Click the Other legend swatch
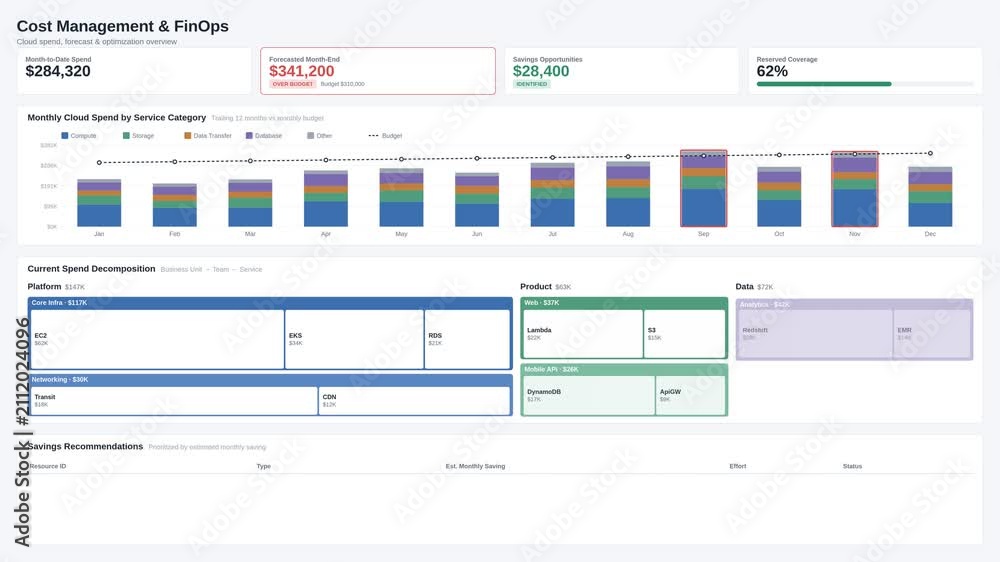Screen dimensions: 1000x562 [x=311, y=136]
